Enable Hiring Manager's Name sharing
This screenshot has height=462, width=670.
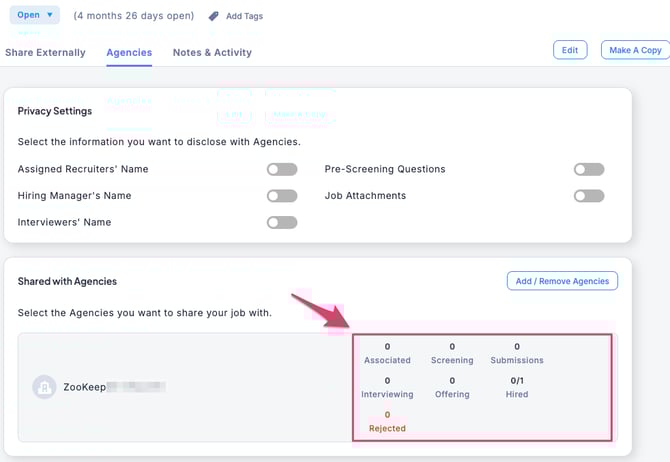coord(282,196)
